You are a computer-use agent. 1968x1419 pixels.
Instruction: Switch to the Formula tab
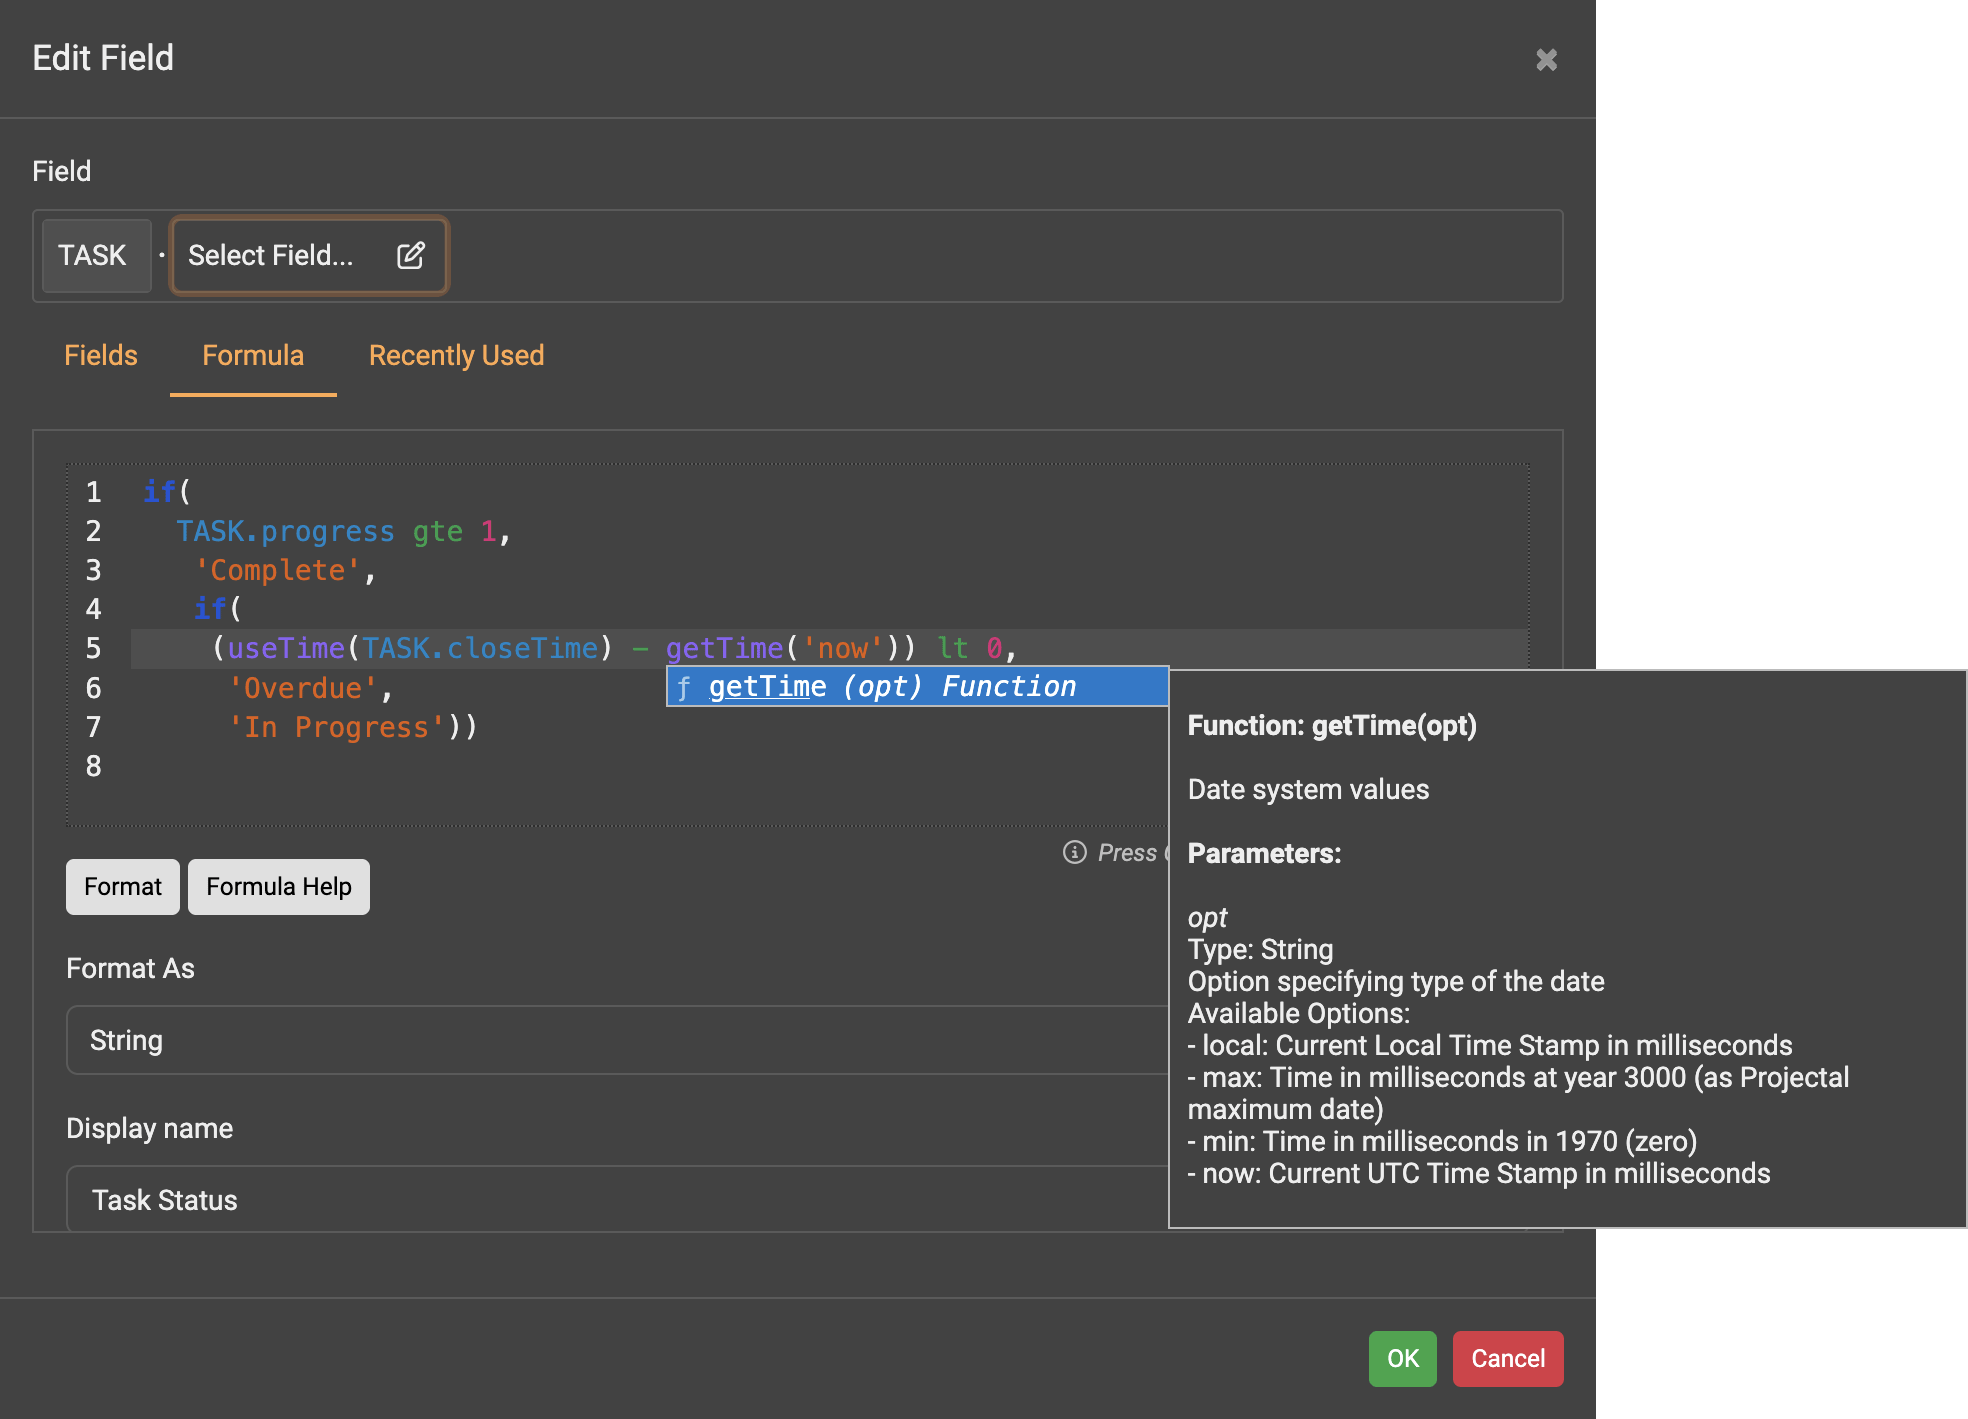coord(253,356)
